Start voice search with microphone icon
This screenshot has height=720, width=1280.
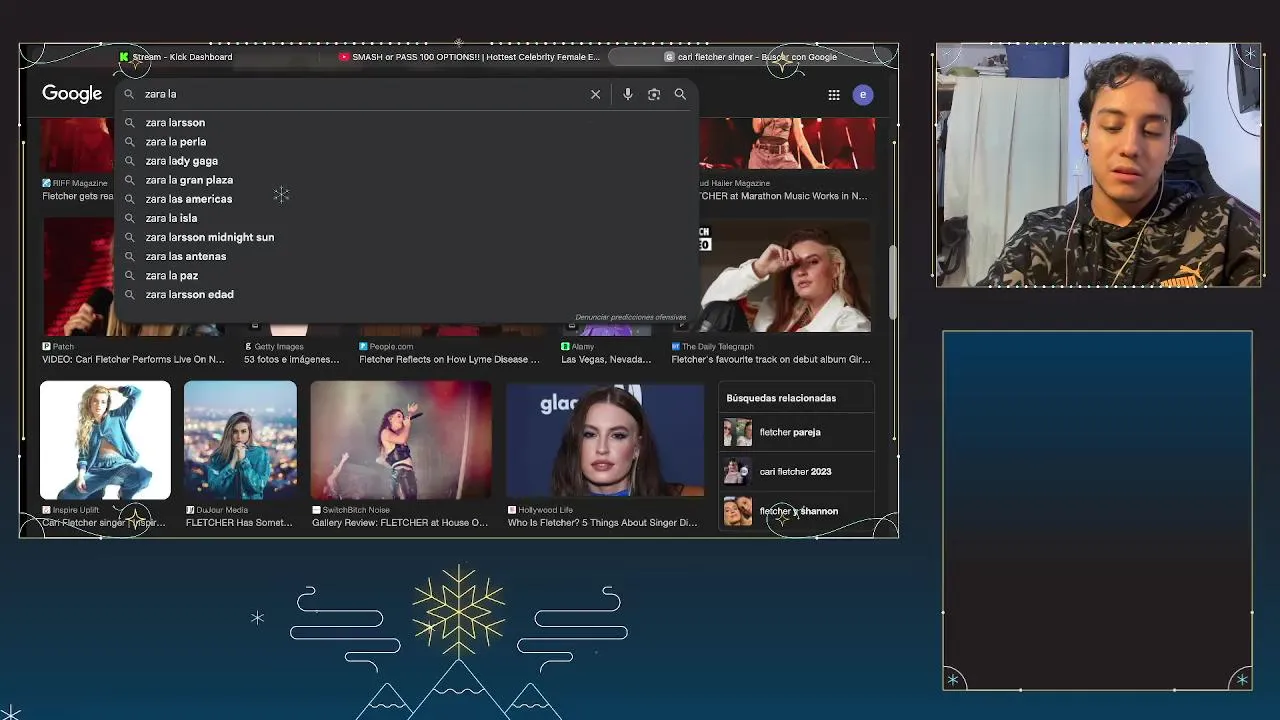tap(628, 94)
